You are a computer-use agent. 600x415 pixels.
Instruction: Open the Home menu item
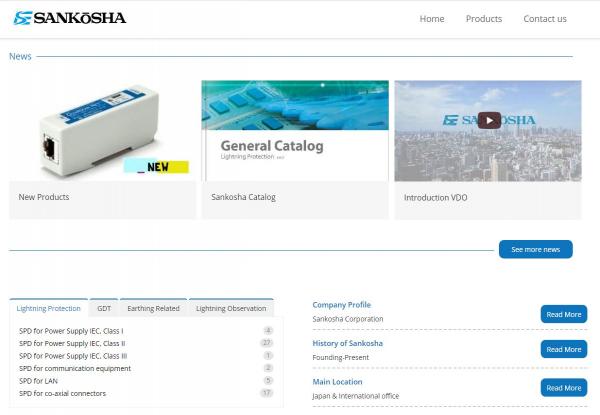tap(432, 19)
